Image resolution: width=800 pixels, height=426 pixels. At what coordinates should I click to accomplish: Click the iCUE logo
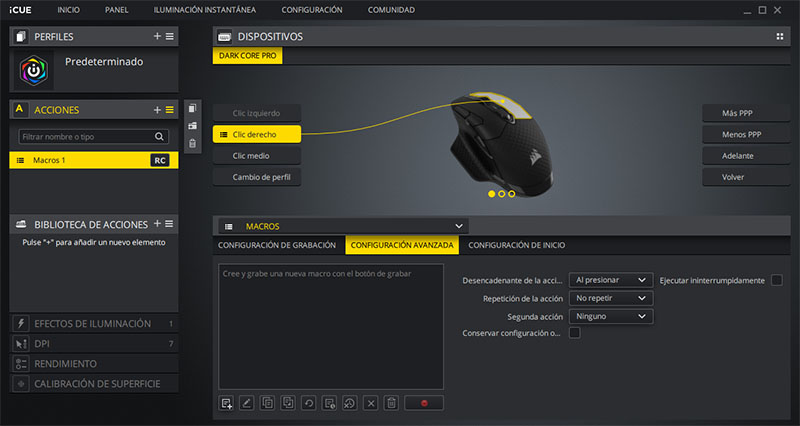tap(20, 10)
